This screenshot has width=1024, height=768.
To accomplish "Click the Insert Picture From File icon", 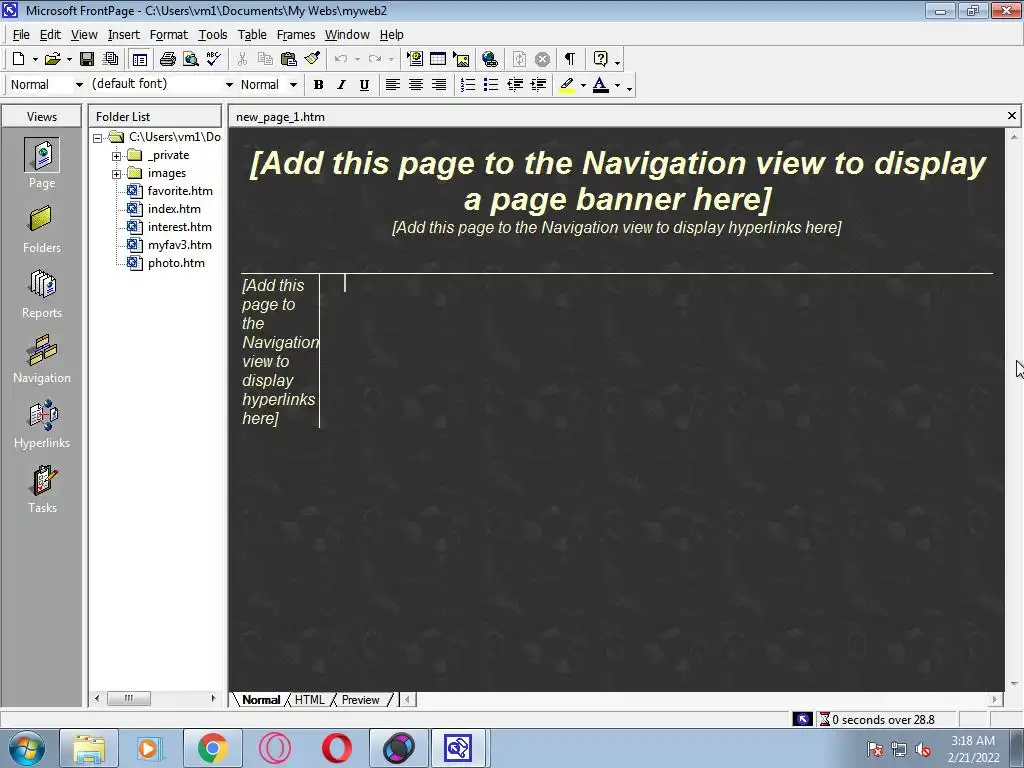I will [x=462, y=59].
